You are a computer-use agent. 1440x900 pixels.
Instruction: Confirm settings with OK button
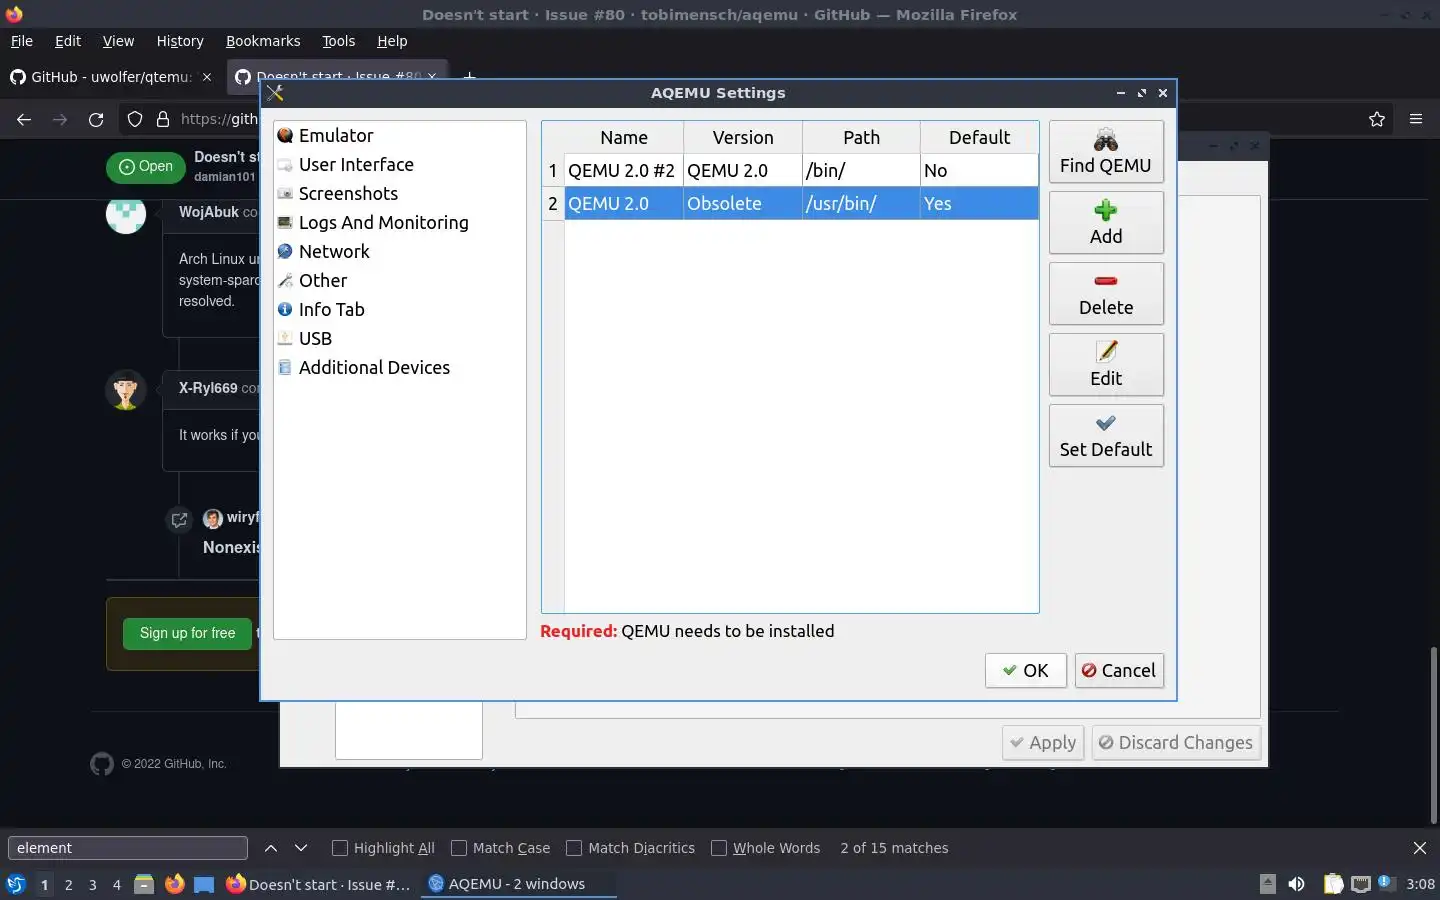[x=1026, y=671]
